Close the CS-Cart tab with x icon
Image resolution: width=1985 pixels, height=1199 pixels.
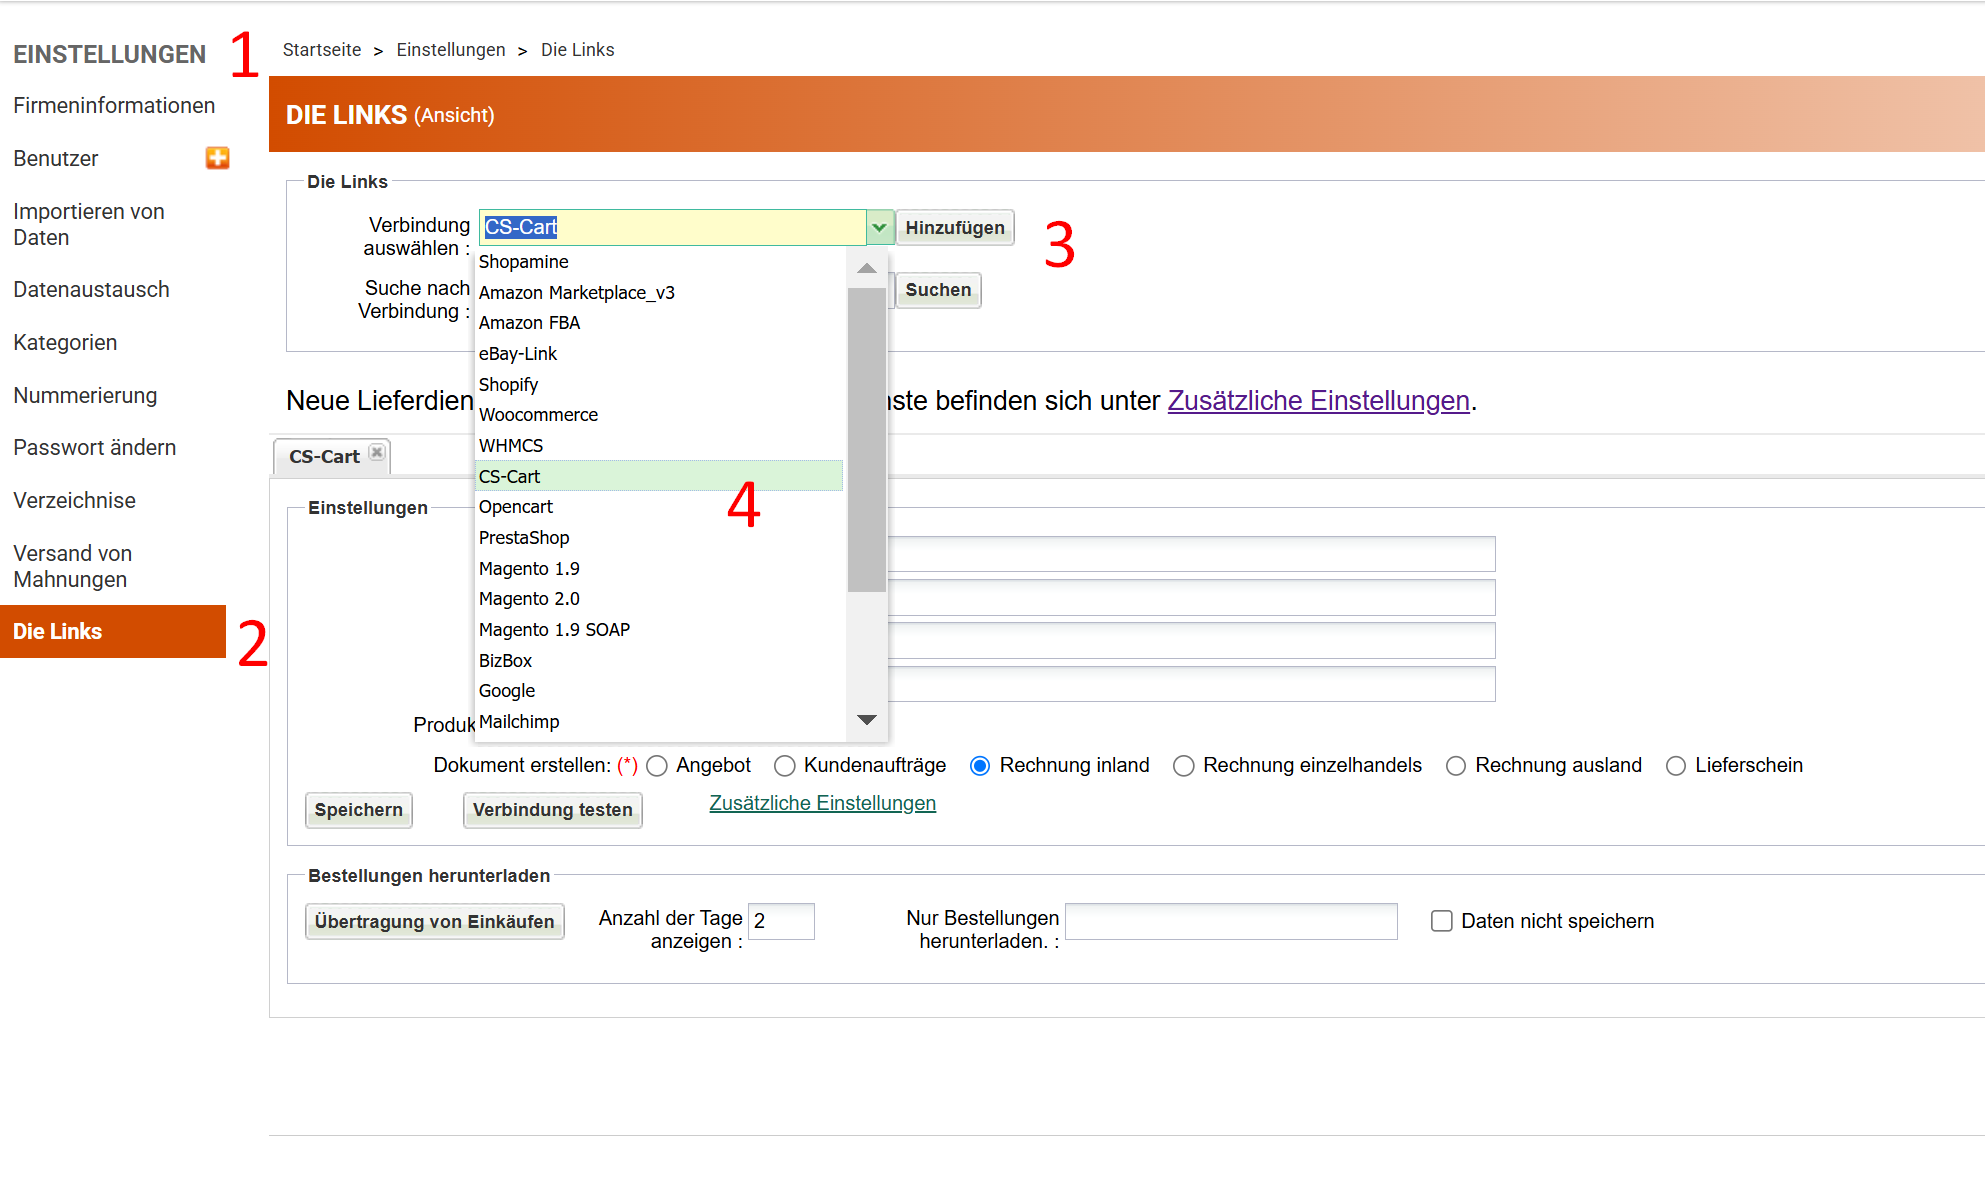pos(376,453)
